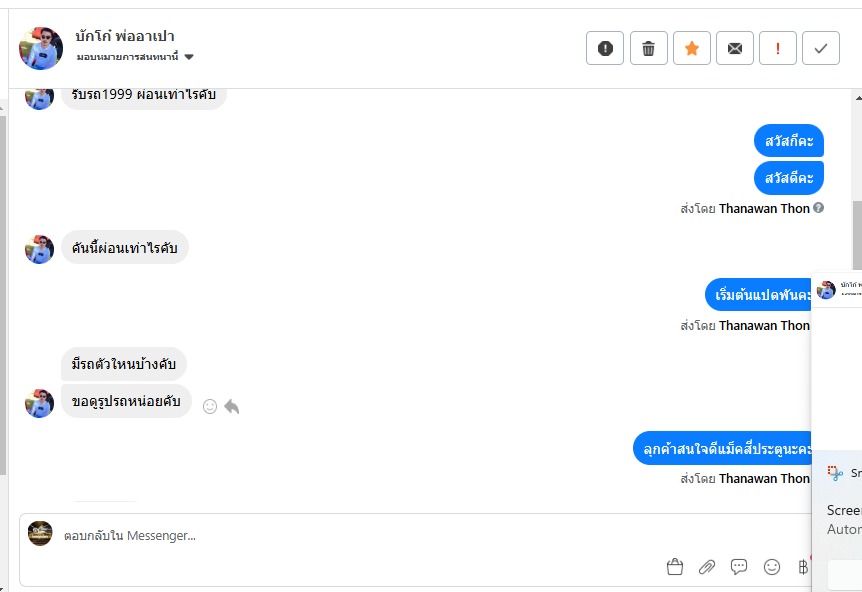Open the emoji picker in composer
Viewport: 862px width, 592px height.
(x=772, y=567)
